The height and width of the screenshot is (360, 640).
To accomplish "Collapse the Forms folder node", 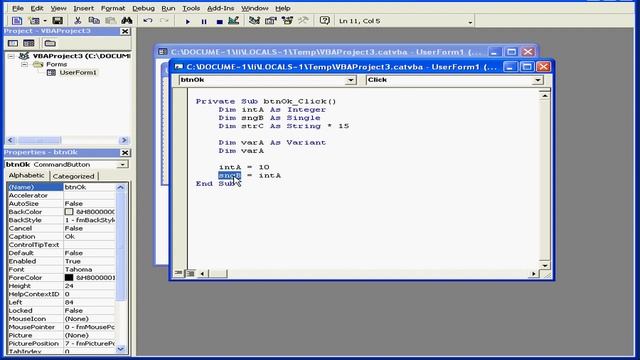I will tap(24, 64).
